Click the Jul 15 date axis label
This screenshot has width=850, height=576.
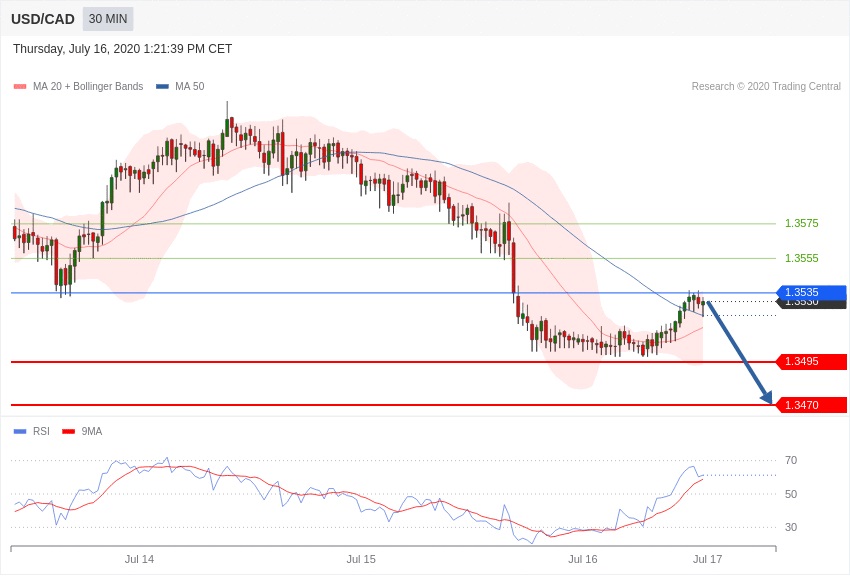[x=361, y=559]
